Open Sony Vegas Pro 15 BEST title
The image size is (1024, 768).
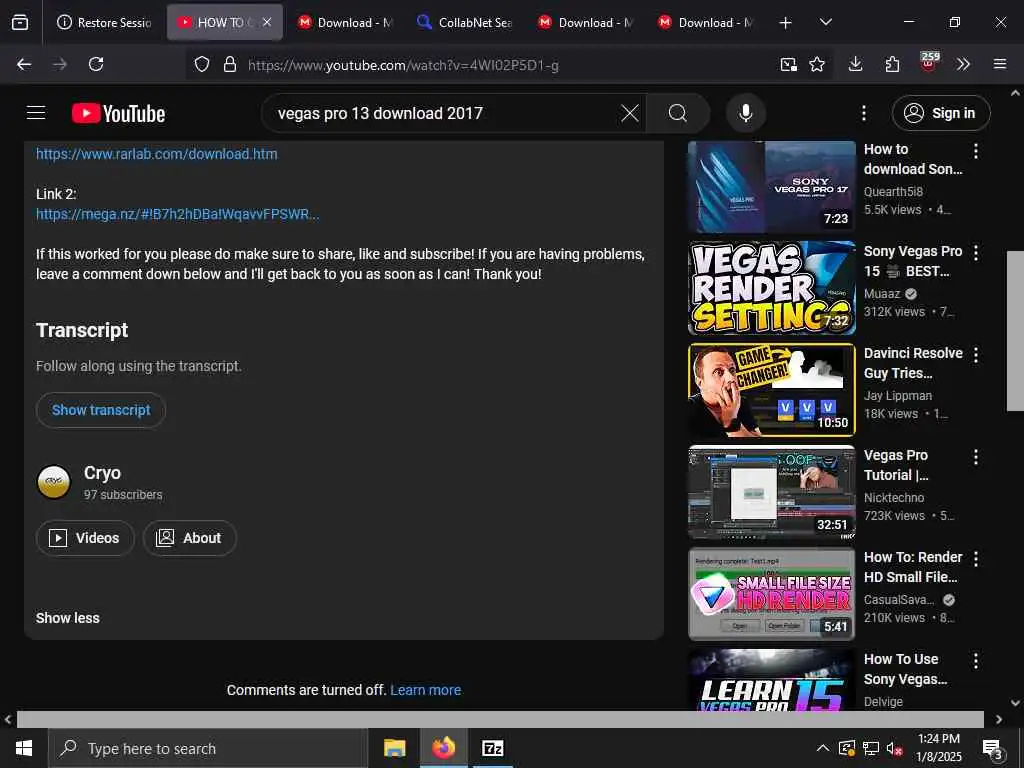(x=913, y=261)
